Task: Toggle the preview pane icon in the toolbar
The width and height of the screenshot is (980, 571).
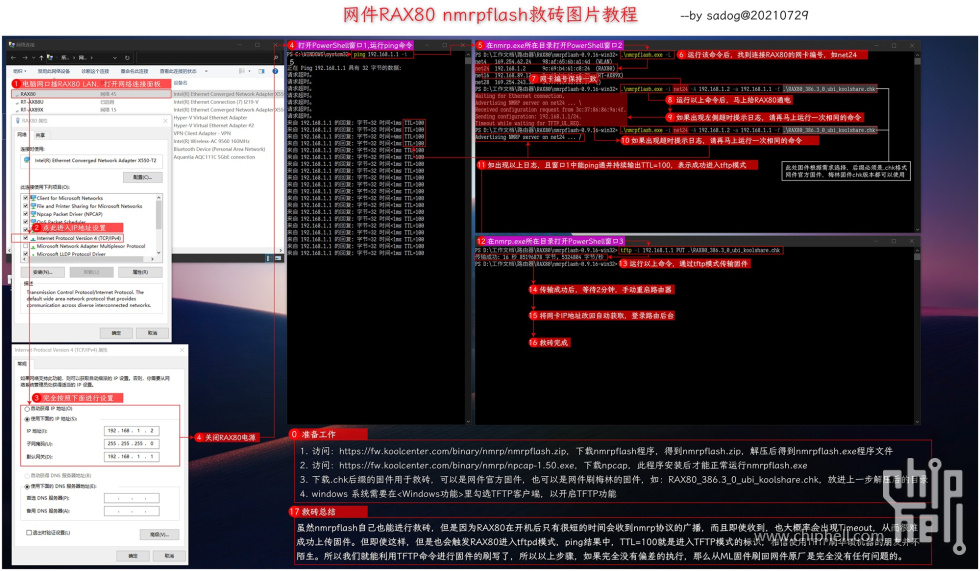Action: click(261, 71)
